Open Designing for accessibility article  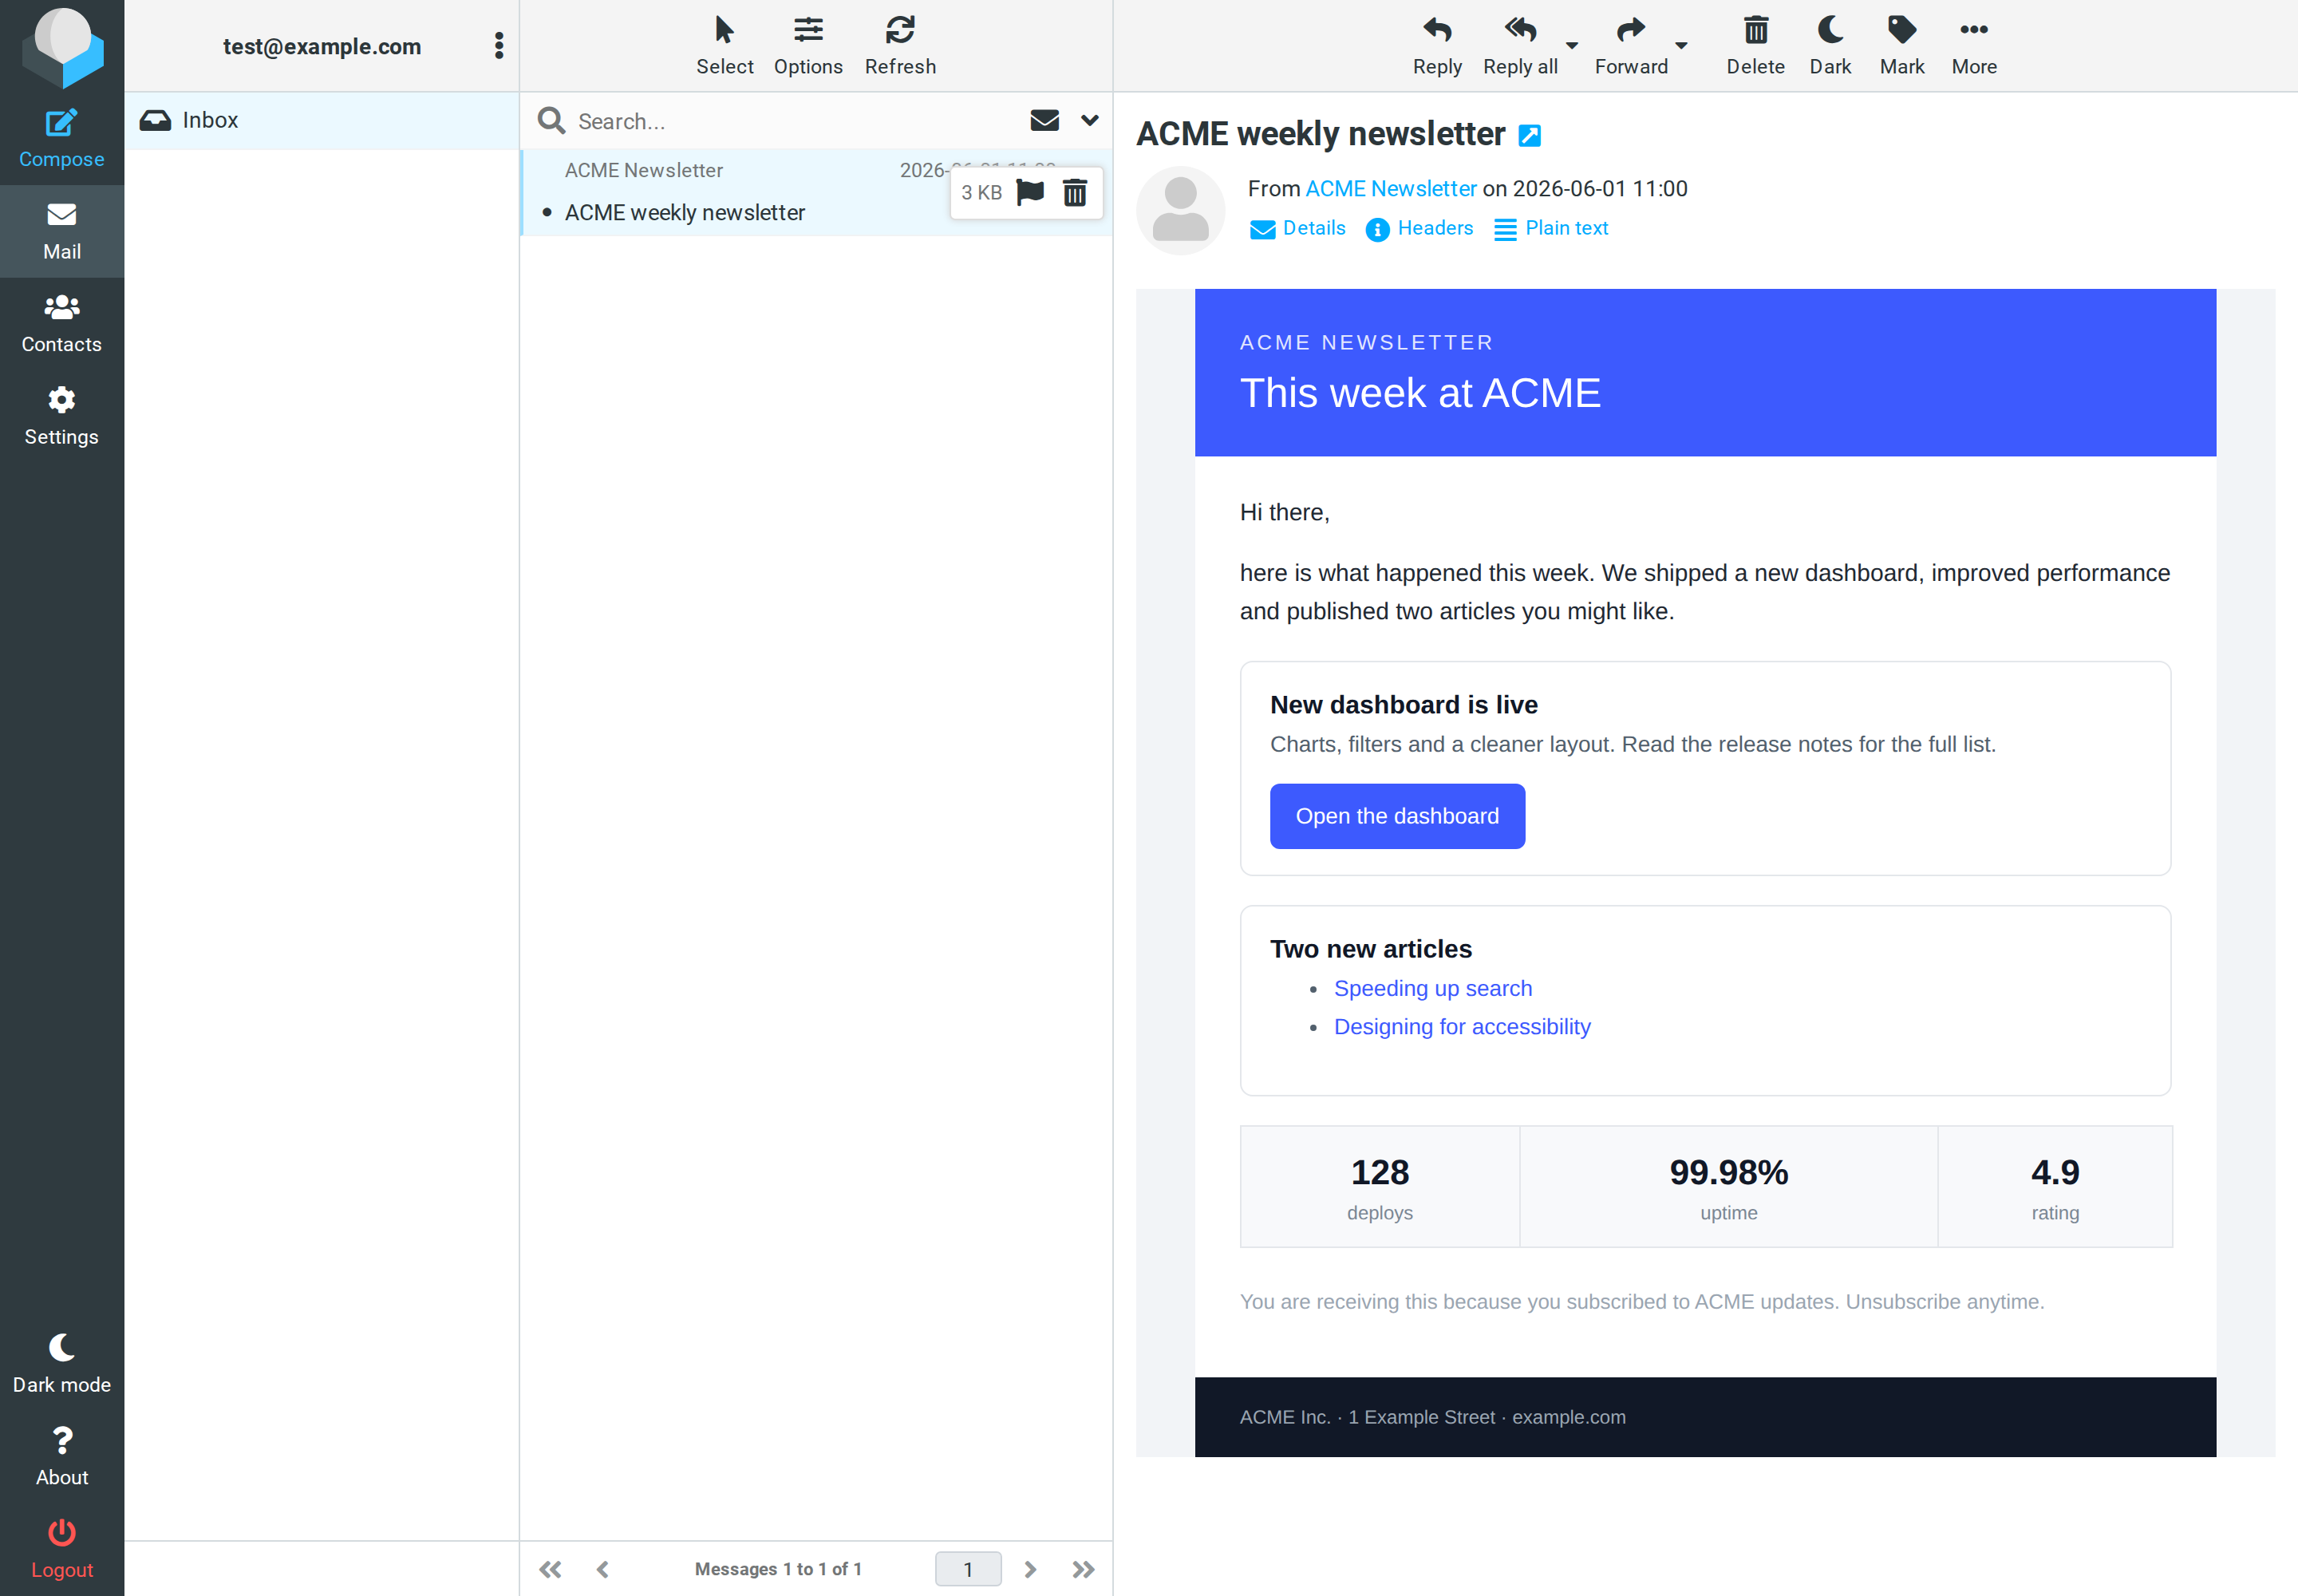tap(1461, 1027)
